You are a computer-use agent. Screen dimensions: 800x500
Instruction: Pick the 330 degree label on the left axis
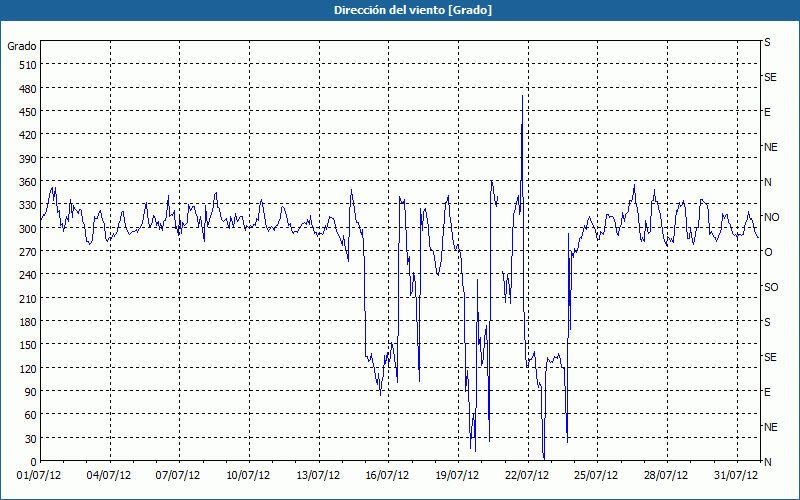tap(28, 205)
